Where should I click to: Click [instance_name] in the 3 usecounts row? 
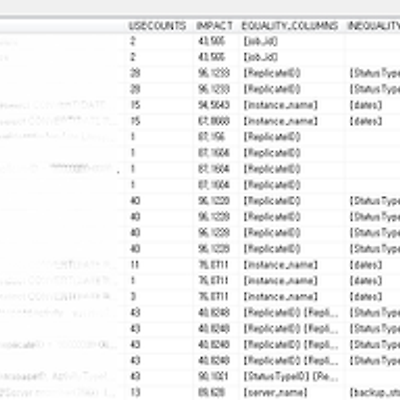pos(280,297)
